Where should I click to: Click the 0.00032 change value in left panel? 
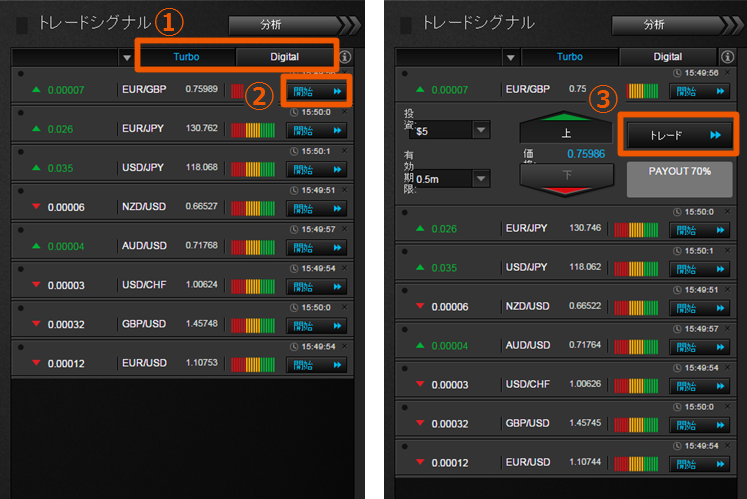click(66, 325)
